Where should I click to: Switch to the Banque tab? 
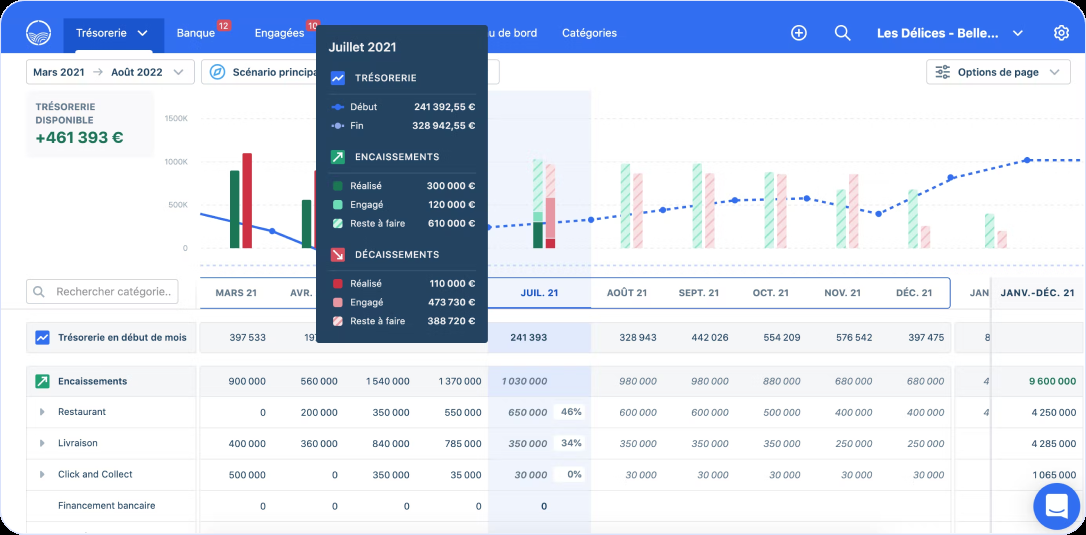pos(196,33)
